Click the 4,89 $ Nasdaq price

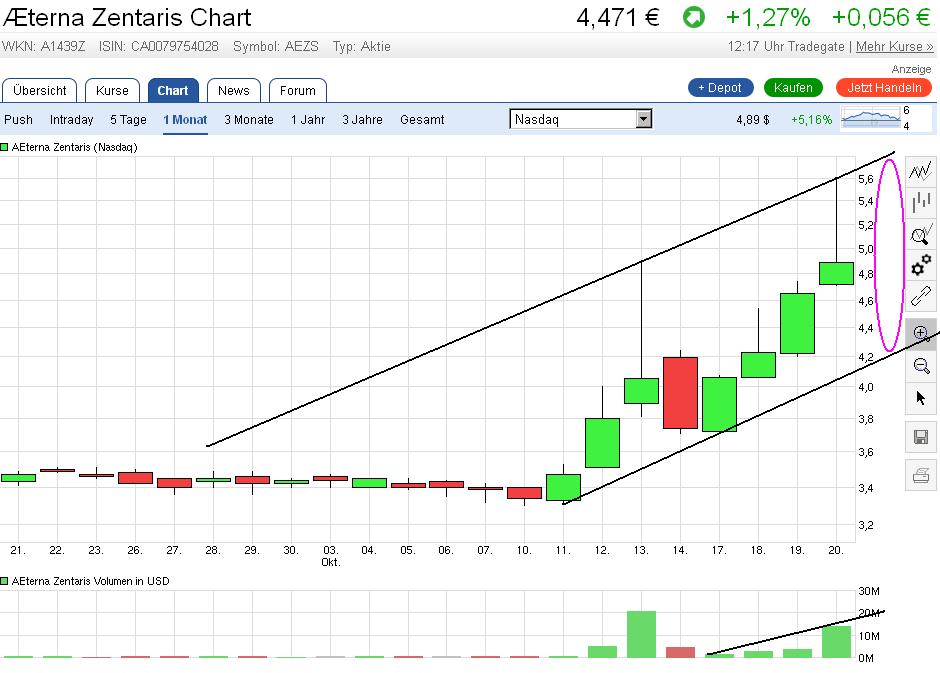click(753, 120)
